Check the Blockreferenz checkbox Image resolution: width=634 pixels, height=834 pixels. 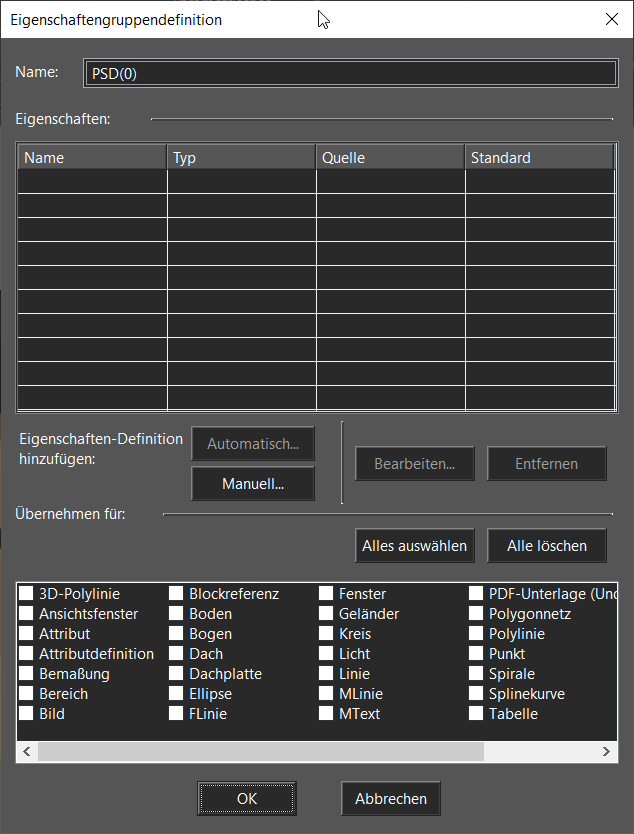tap(177, 594)
